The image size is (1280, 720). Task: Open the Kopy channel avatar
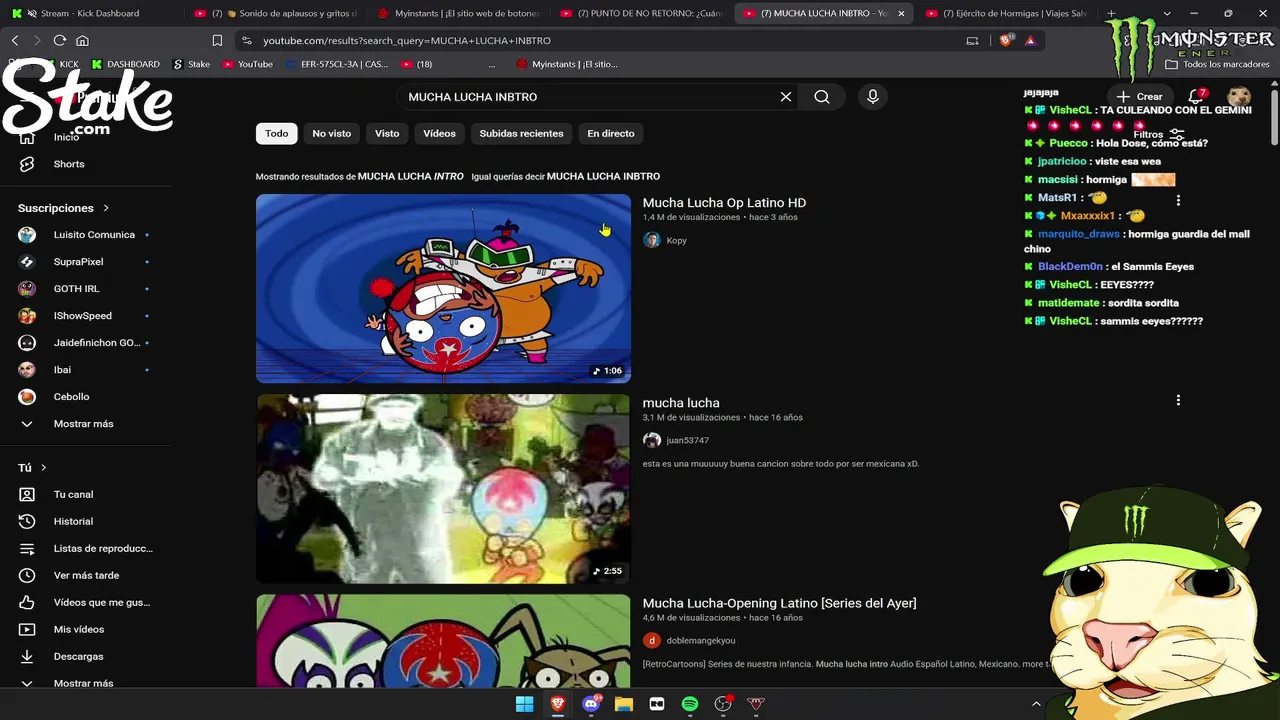[x=652, y=240]
